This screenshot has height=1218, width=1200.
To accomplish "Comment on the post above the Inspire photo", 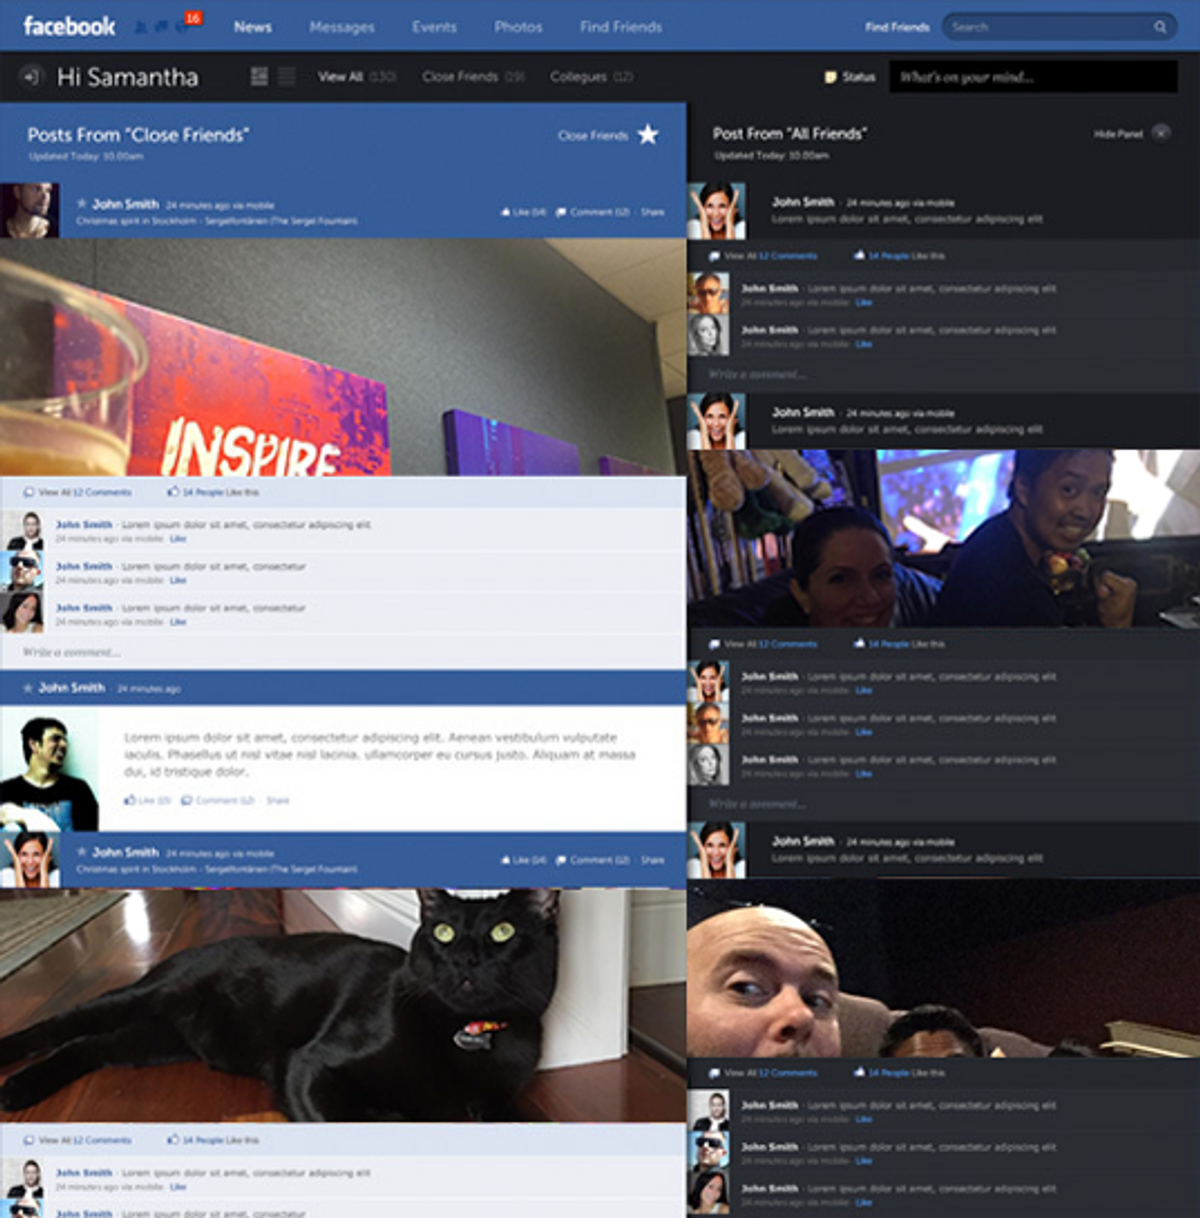I will coord(593,212).
